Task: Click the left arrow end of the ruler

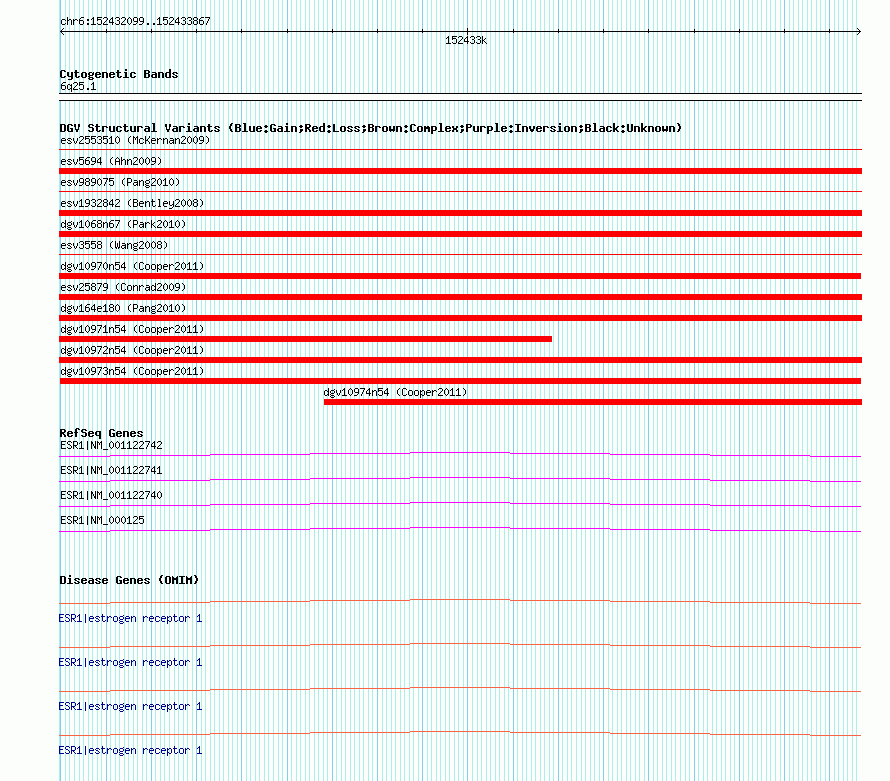Action: pos(62,32)
